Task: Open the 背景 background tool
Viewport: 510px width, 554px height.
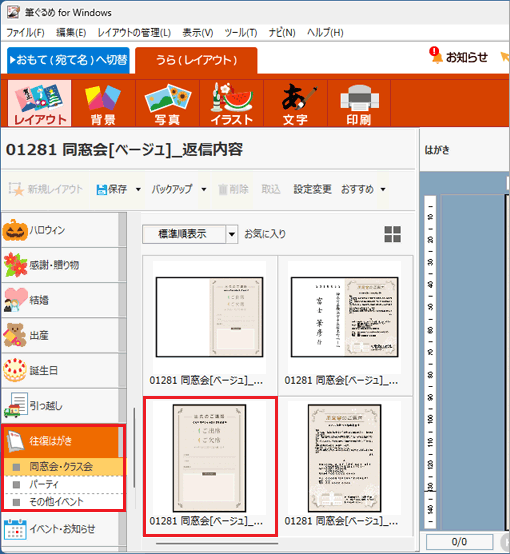Action: 103,103
